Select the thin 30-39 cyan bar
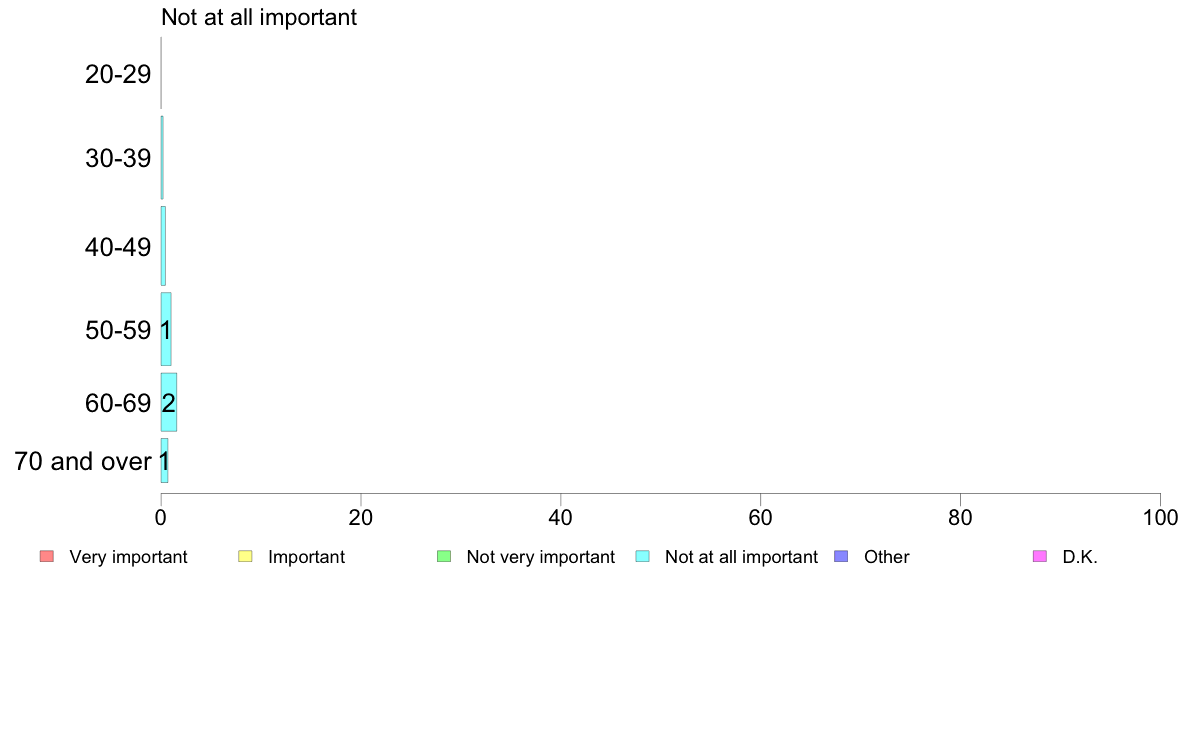Viewport: 1188px width, 736px height. tap(162, 158)
